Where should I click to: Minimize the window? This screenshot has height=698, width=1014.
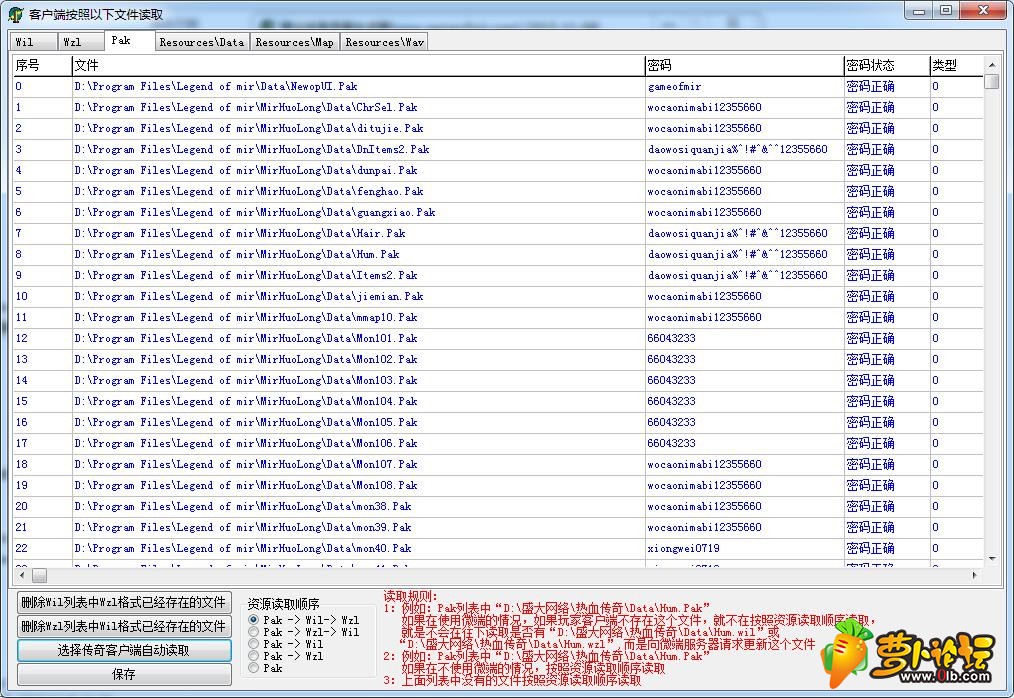pyautogui.click(x=919, y=10)
